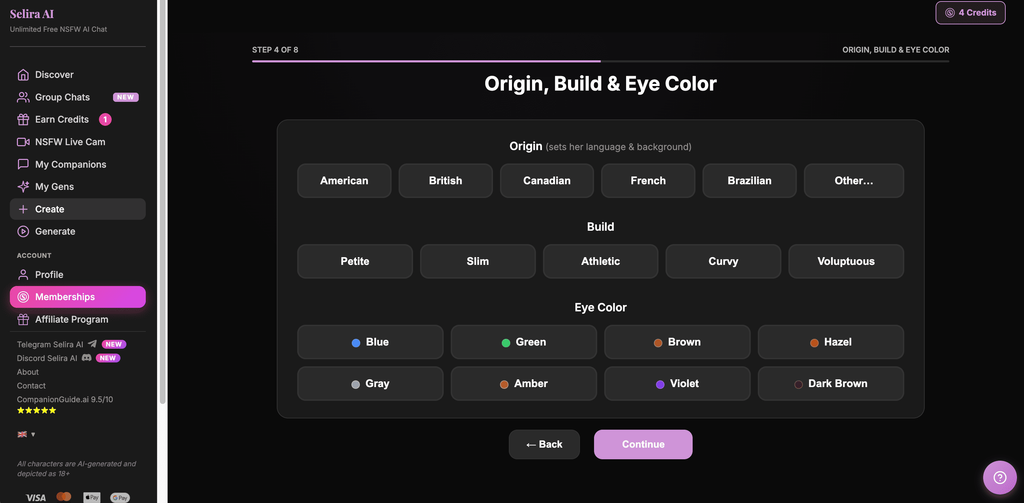The height and width of the screenshot is (503, 1024).
Task: Click the NEW badge beside Group Chats
Action: [x=126, y=97]
